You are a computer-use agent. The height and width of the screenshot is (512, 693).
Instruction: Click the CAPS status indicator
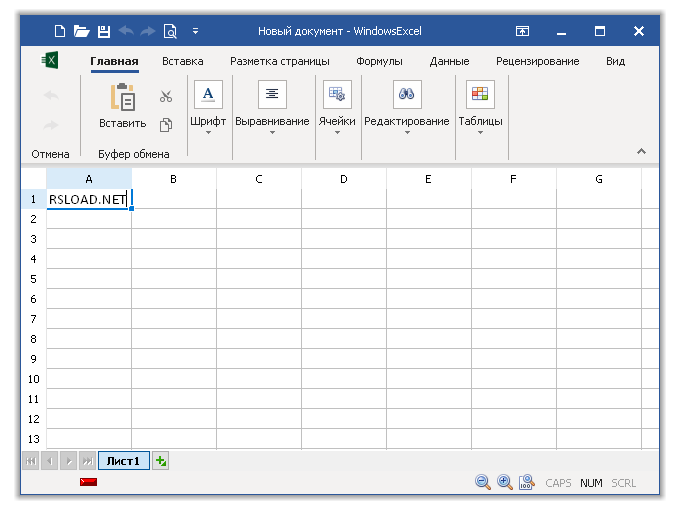pos(558,483)
